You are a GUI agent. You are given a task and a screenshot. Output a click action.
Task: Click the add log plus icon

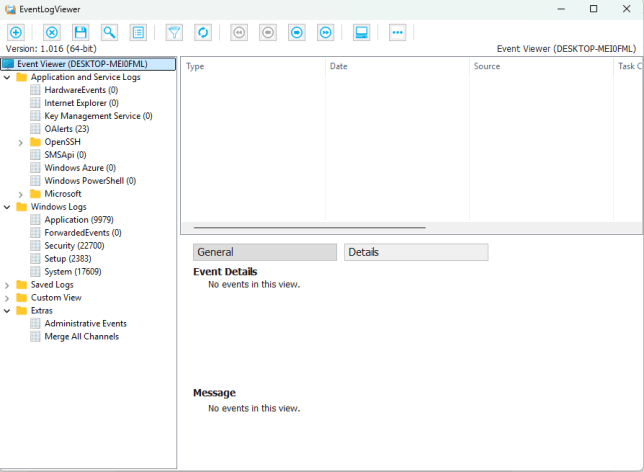16,32
